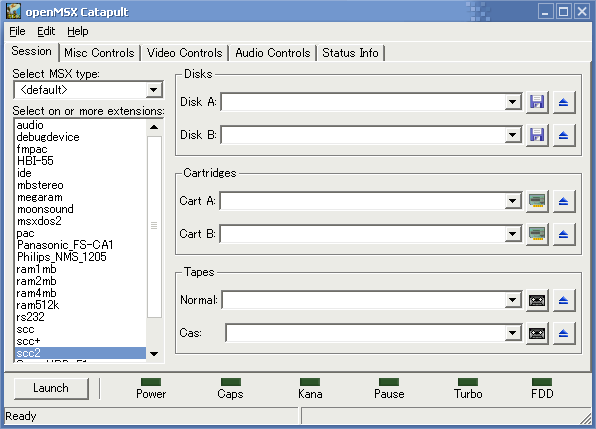Select the ram4mb extension
This screenshot has width=596, height=429.
click(81, 293)
